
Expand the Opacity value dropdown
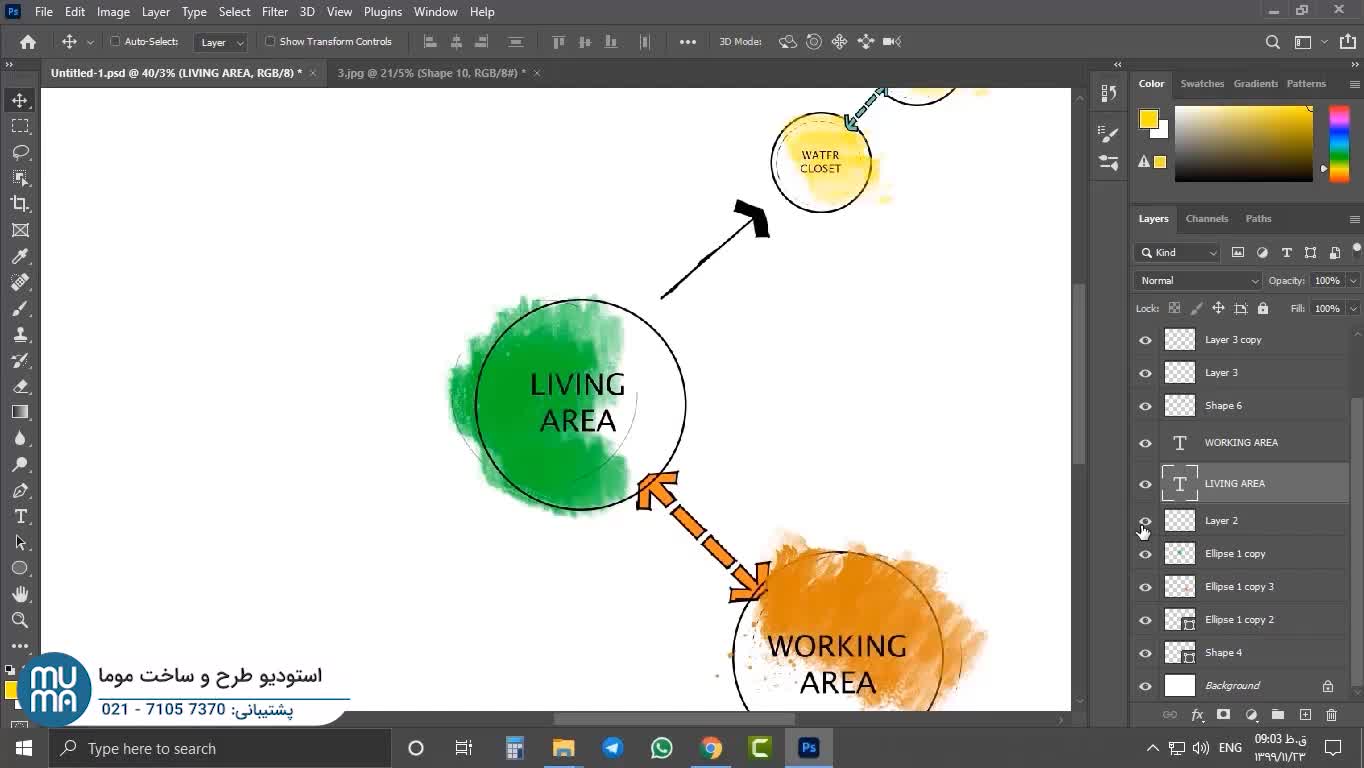click(x=1352, y=281)
